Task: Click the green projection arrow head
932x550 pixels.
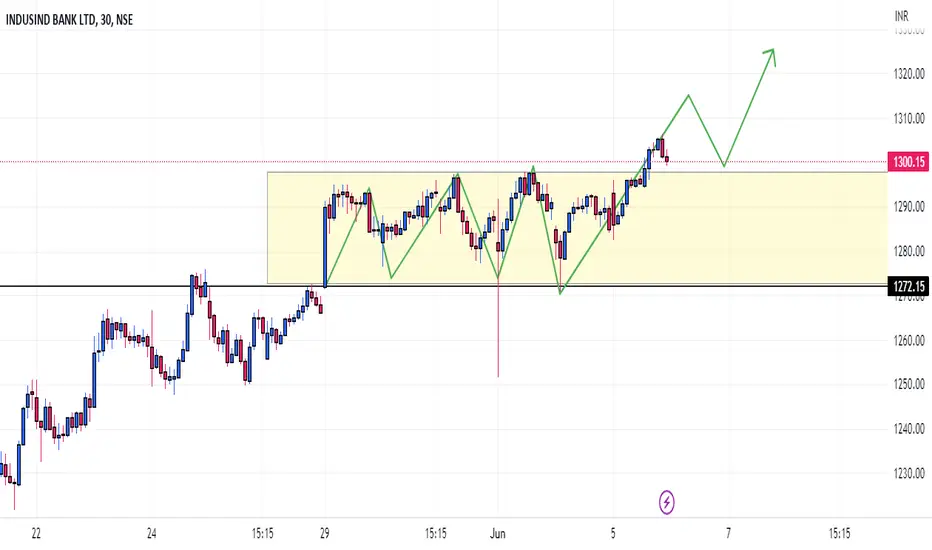Action: tap(769, 55)
